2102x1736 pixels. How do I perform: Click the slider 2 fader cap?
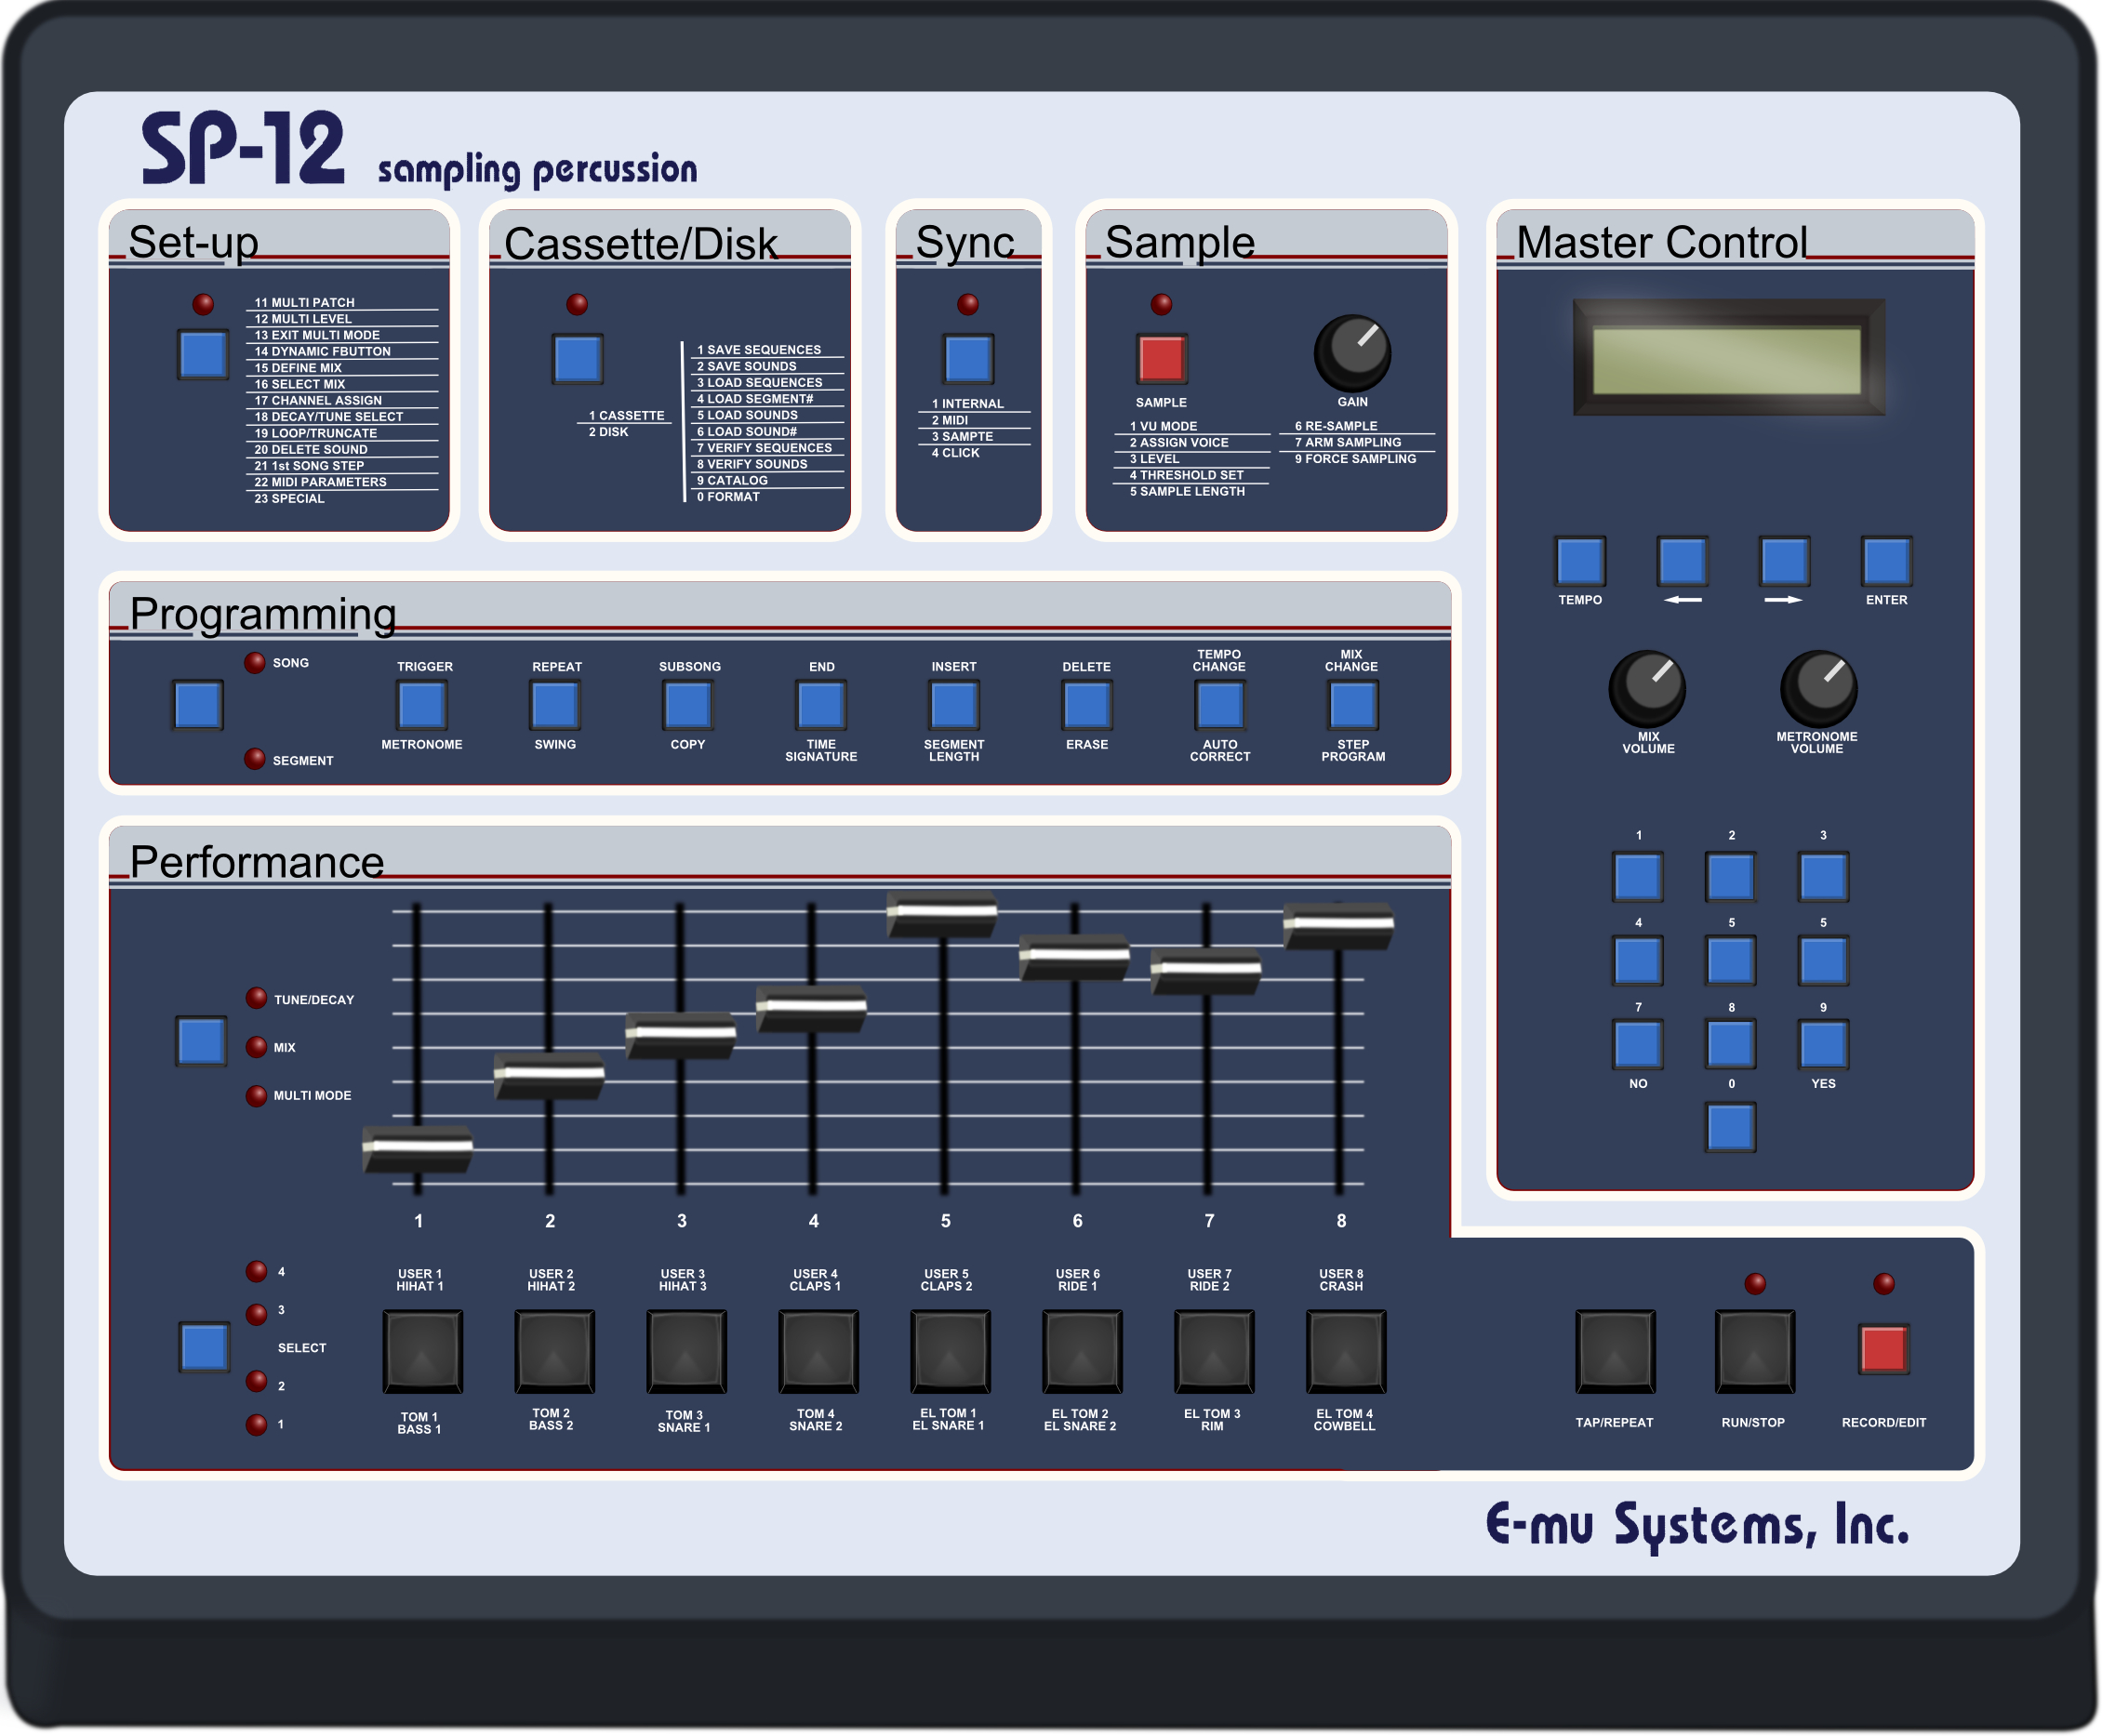coord(548,1076)
